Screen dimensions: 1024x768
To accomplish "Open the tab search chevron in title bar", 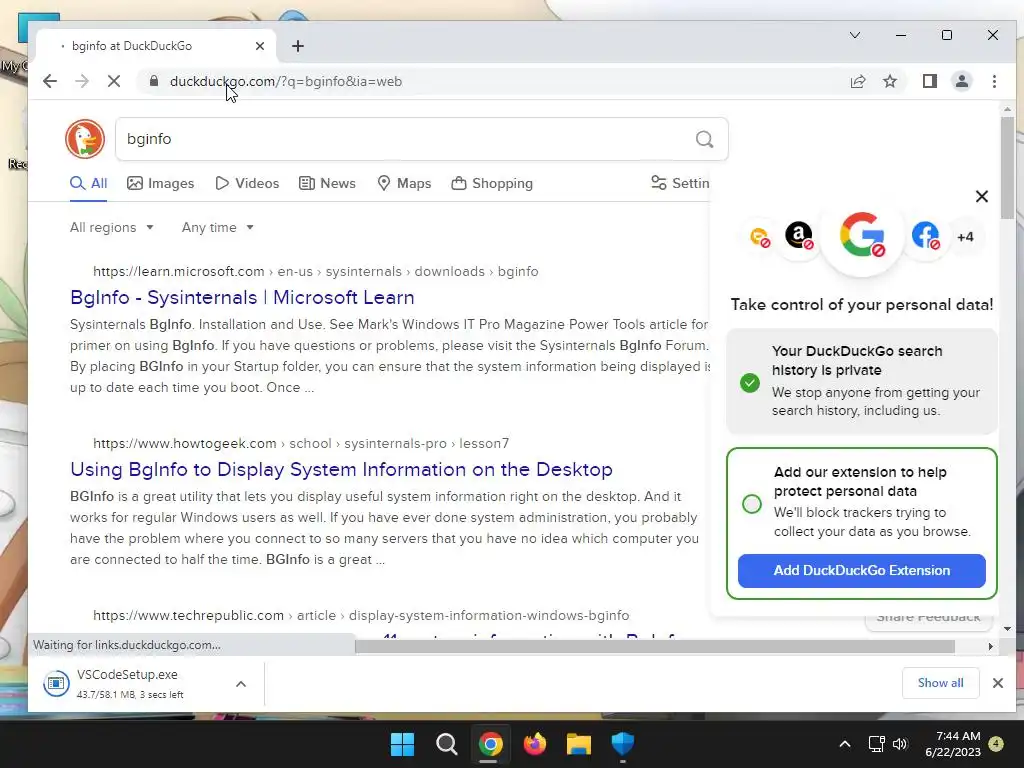I will [854, 35].
